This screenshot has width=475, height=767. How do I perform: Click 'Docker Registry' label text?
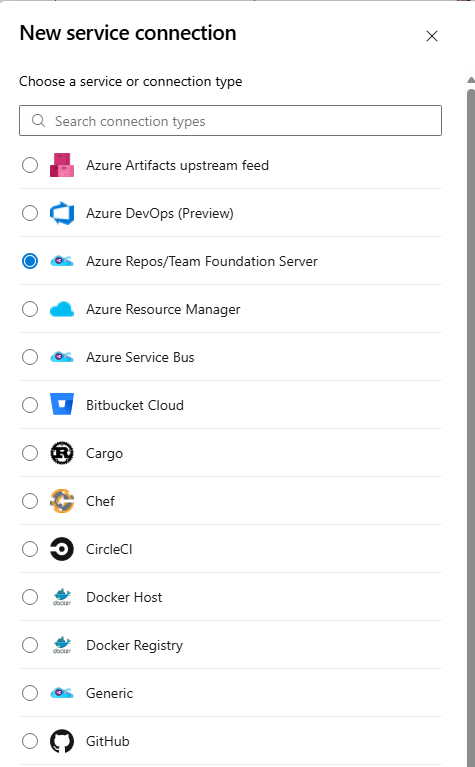click(135, 646)
